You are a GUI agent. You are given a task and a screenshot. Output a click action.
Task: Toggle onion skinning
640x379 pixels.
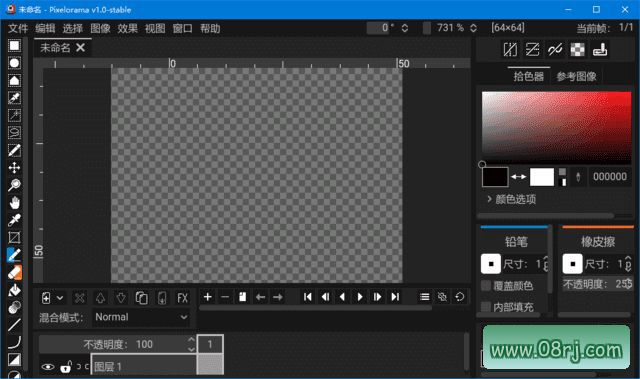click(442, 297)
